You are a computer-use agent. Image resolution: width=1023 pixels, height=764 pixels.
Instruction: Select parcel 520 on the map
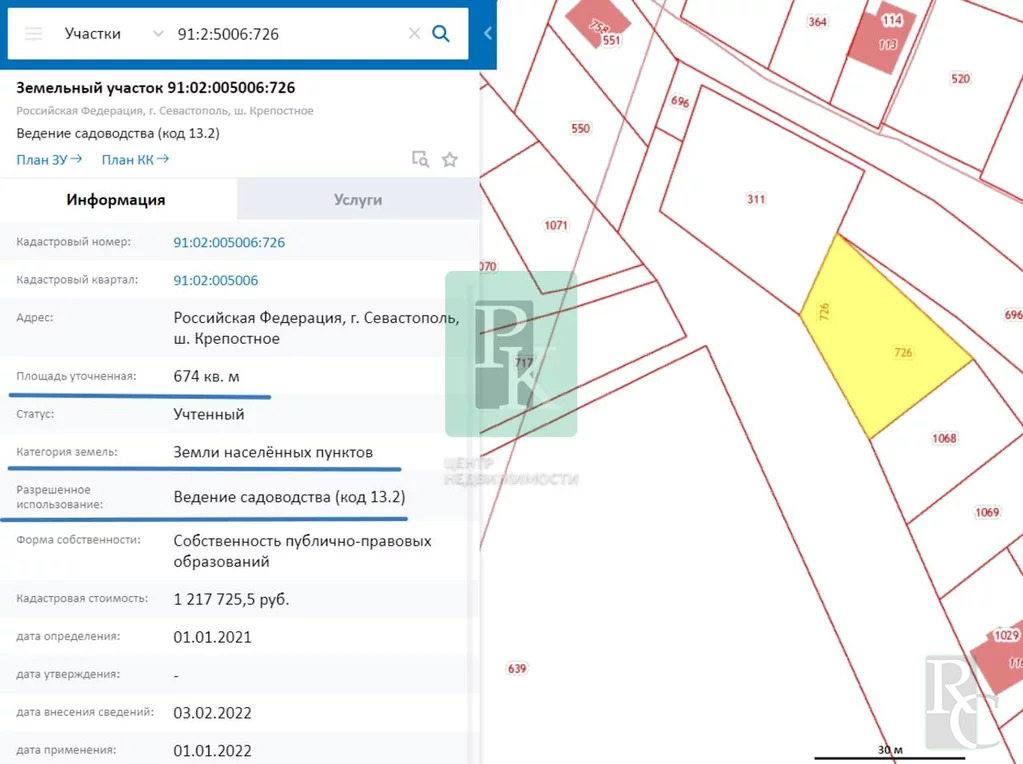tap(960, 79)
